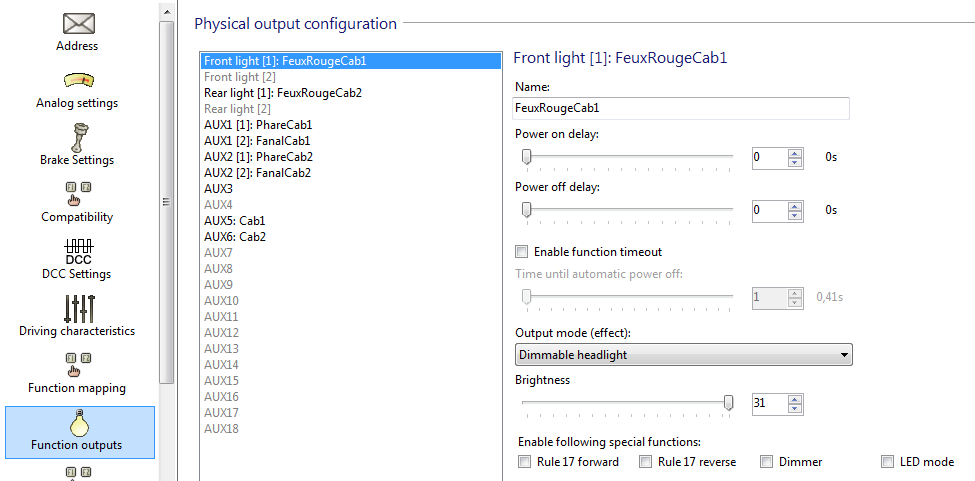Select Function mapping icon

(x=78, y=365)
